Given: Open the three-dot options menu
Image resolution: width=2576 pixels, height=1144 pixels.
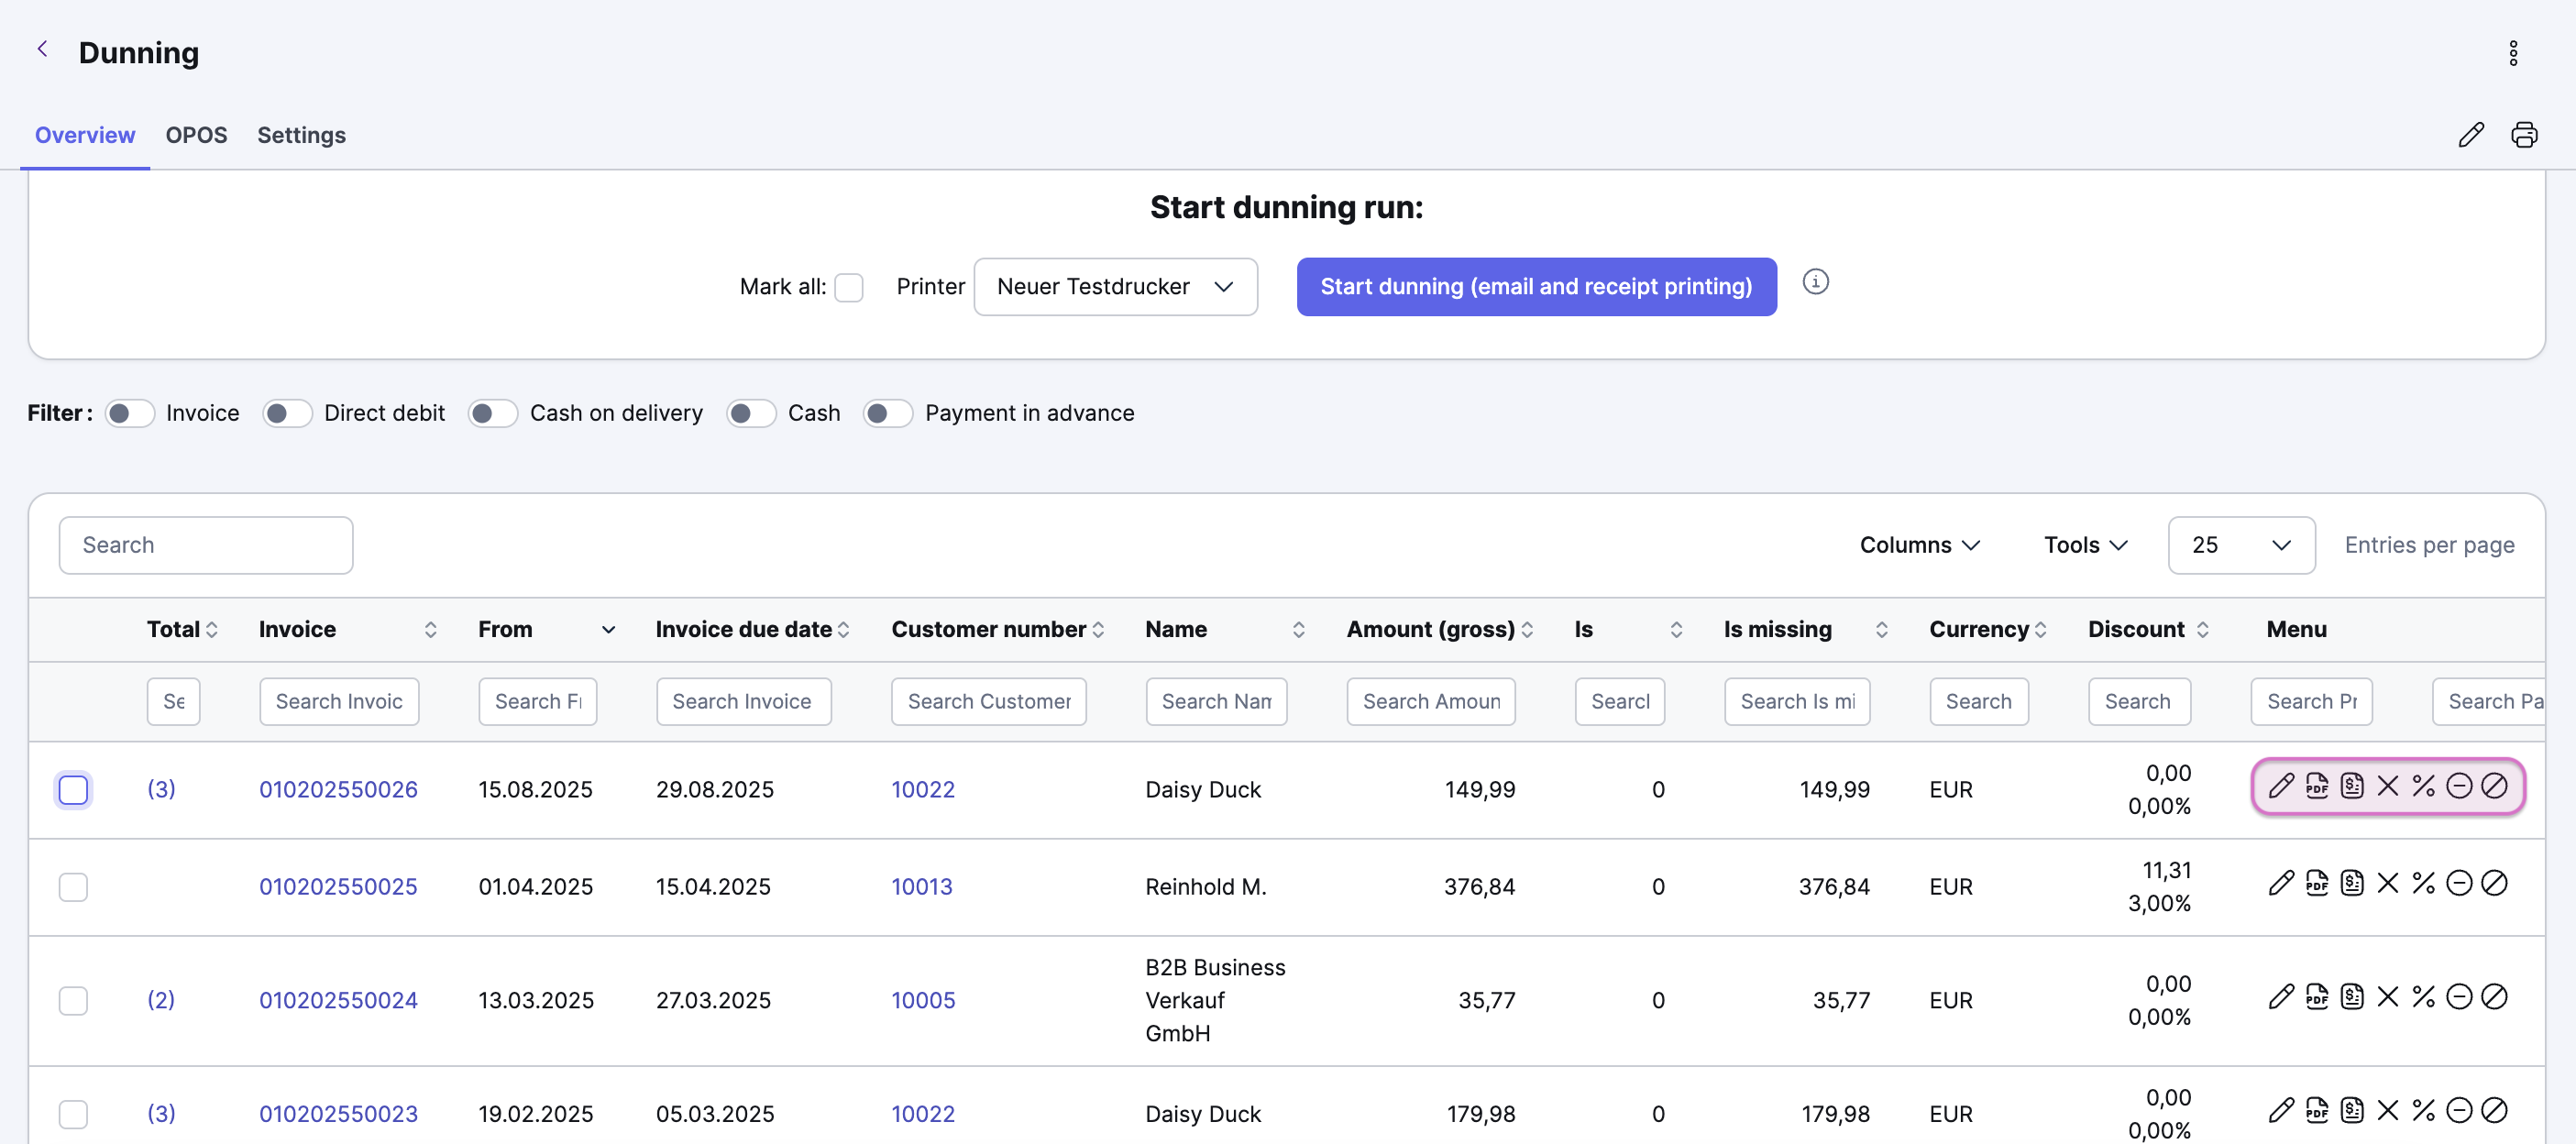Looking at the screenshot, I should click(2513, 53).
